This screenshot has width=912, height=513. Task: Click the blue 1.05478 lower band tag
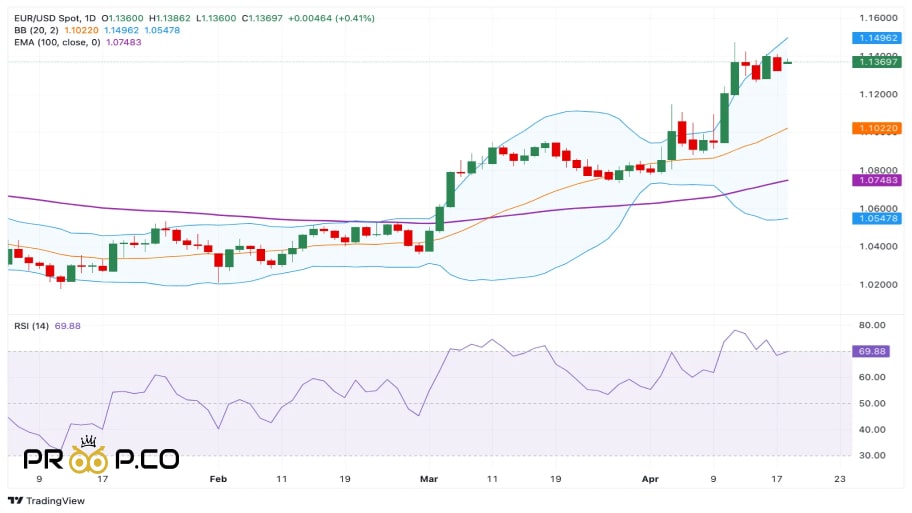(879, 219)
